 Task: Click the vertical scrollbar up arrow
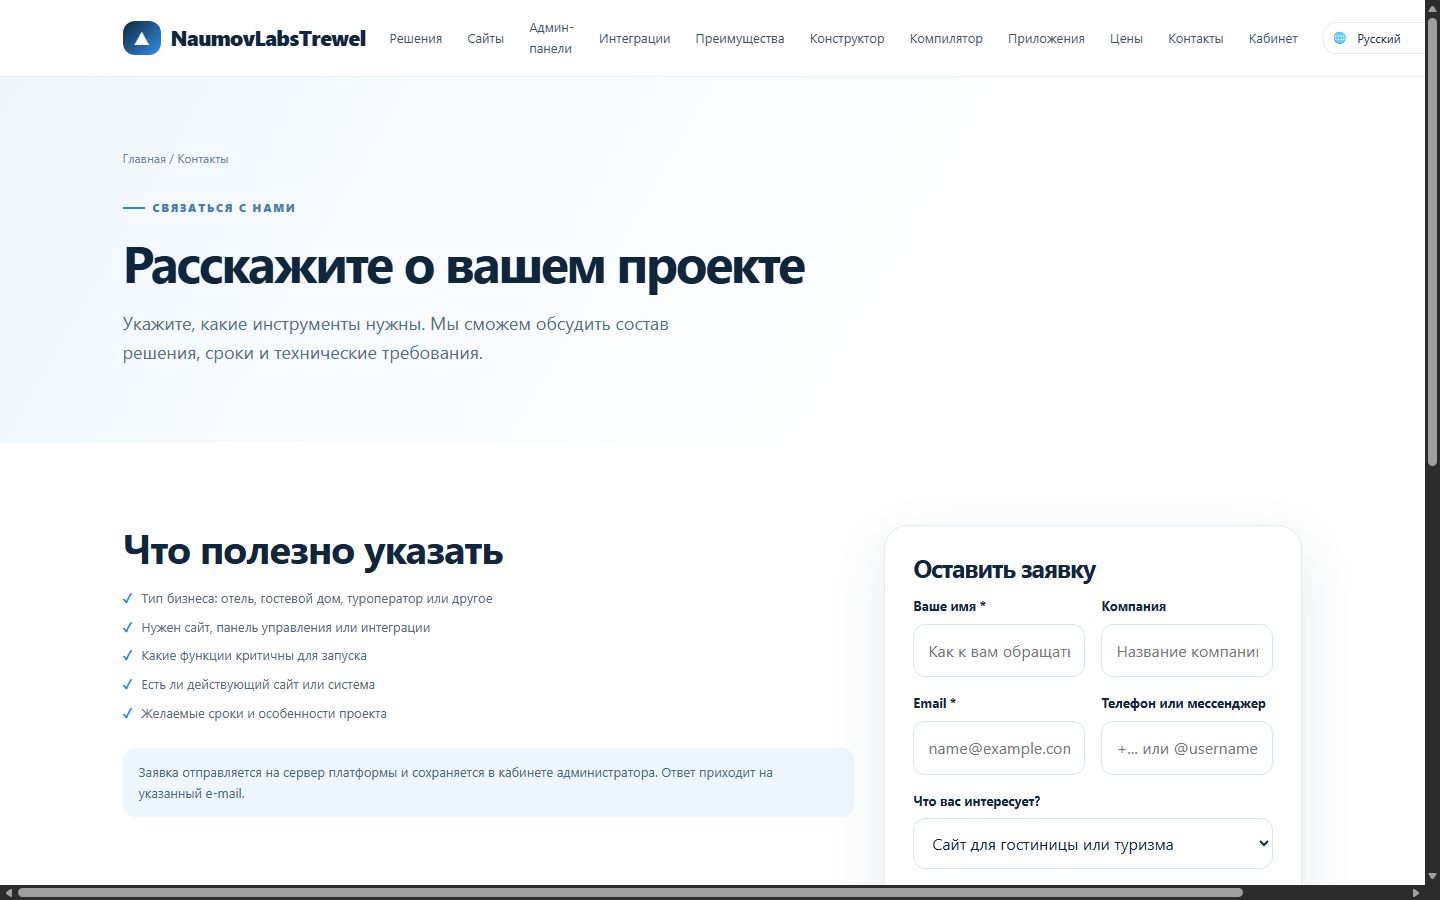(x=1432, y=7)
